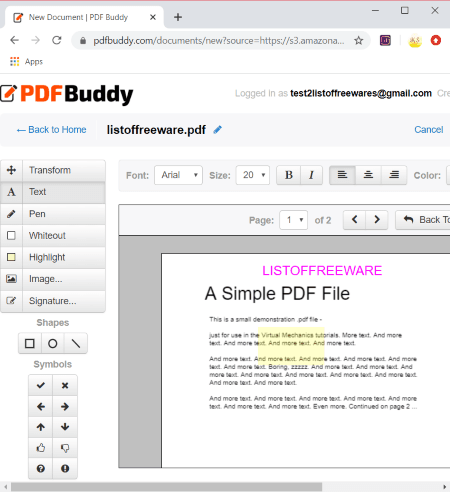Bookmark this page with the star
This screenshot has width=450, height=492.
[x=359, y=41]
